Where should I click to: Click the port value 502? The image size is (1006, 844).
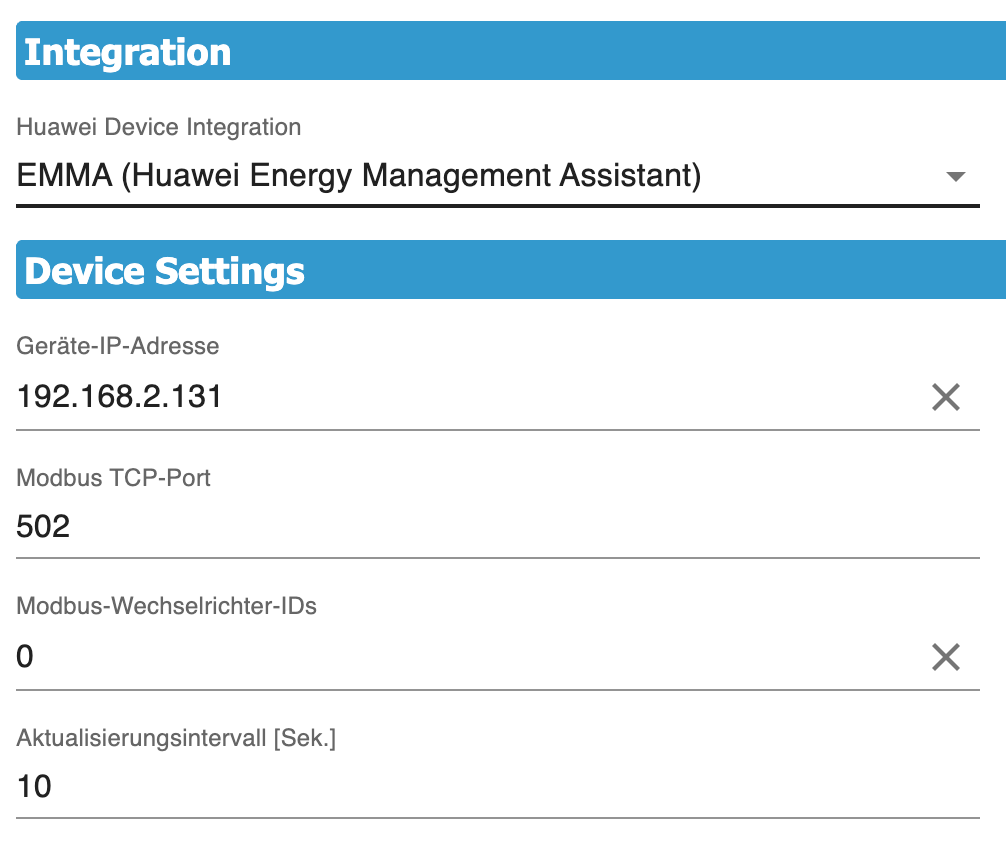click(x=44, y=527)
